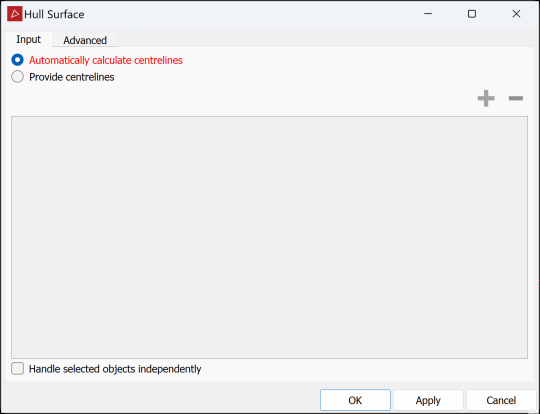The width and height of the screenshot is (540, 414).
Task: Maximize the Hull Surface window
Action: 472,14
